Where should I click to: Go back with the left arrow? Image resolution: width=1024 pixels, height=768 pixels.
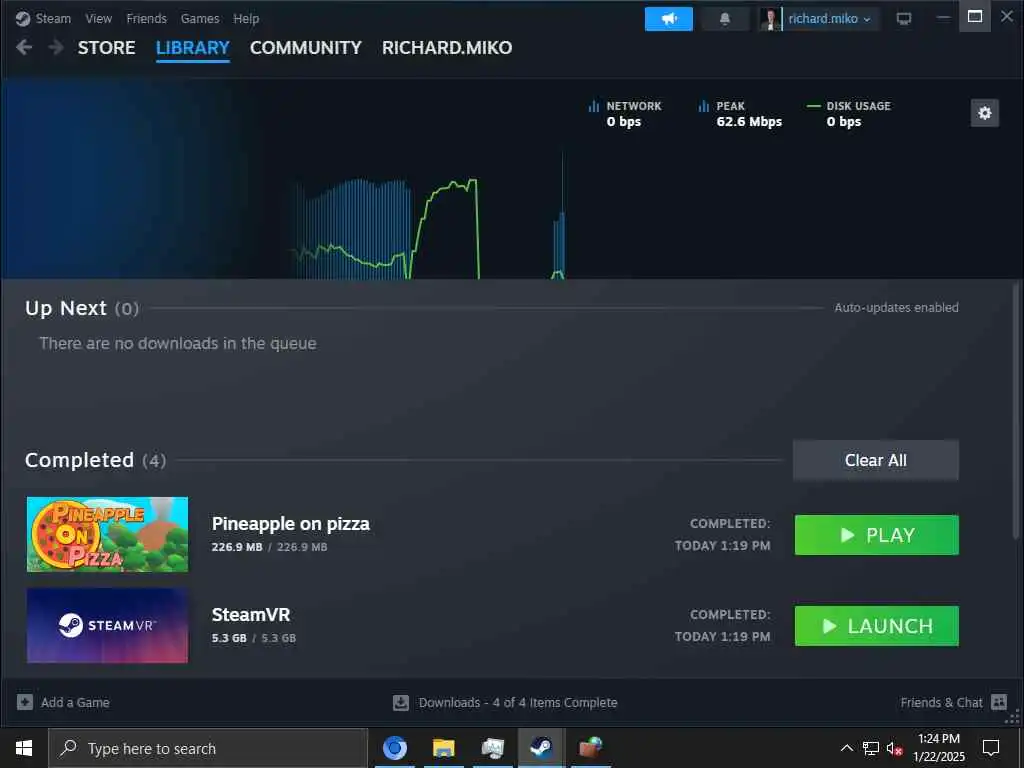pyautogui.click(x=24, y=47)
